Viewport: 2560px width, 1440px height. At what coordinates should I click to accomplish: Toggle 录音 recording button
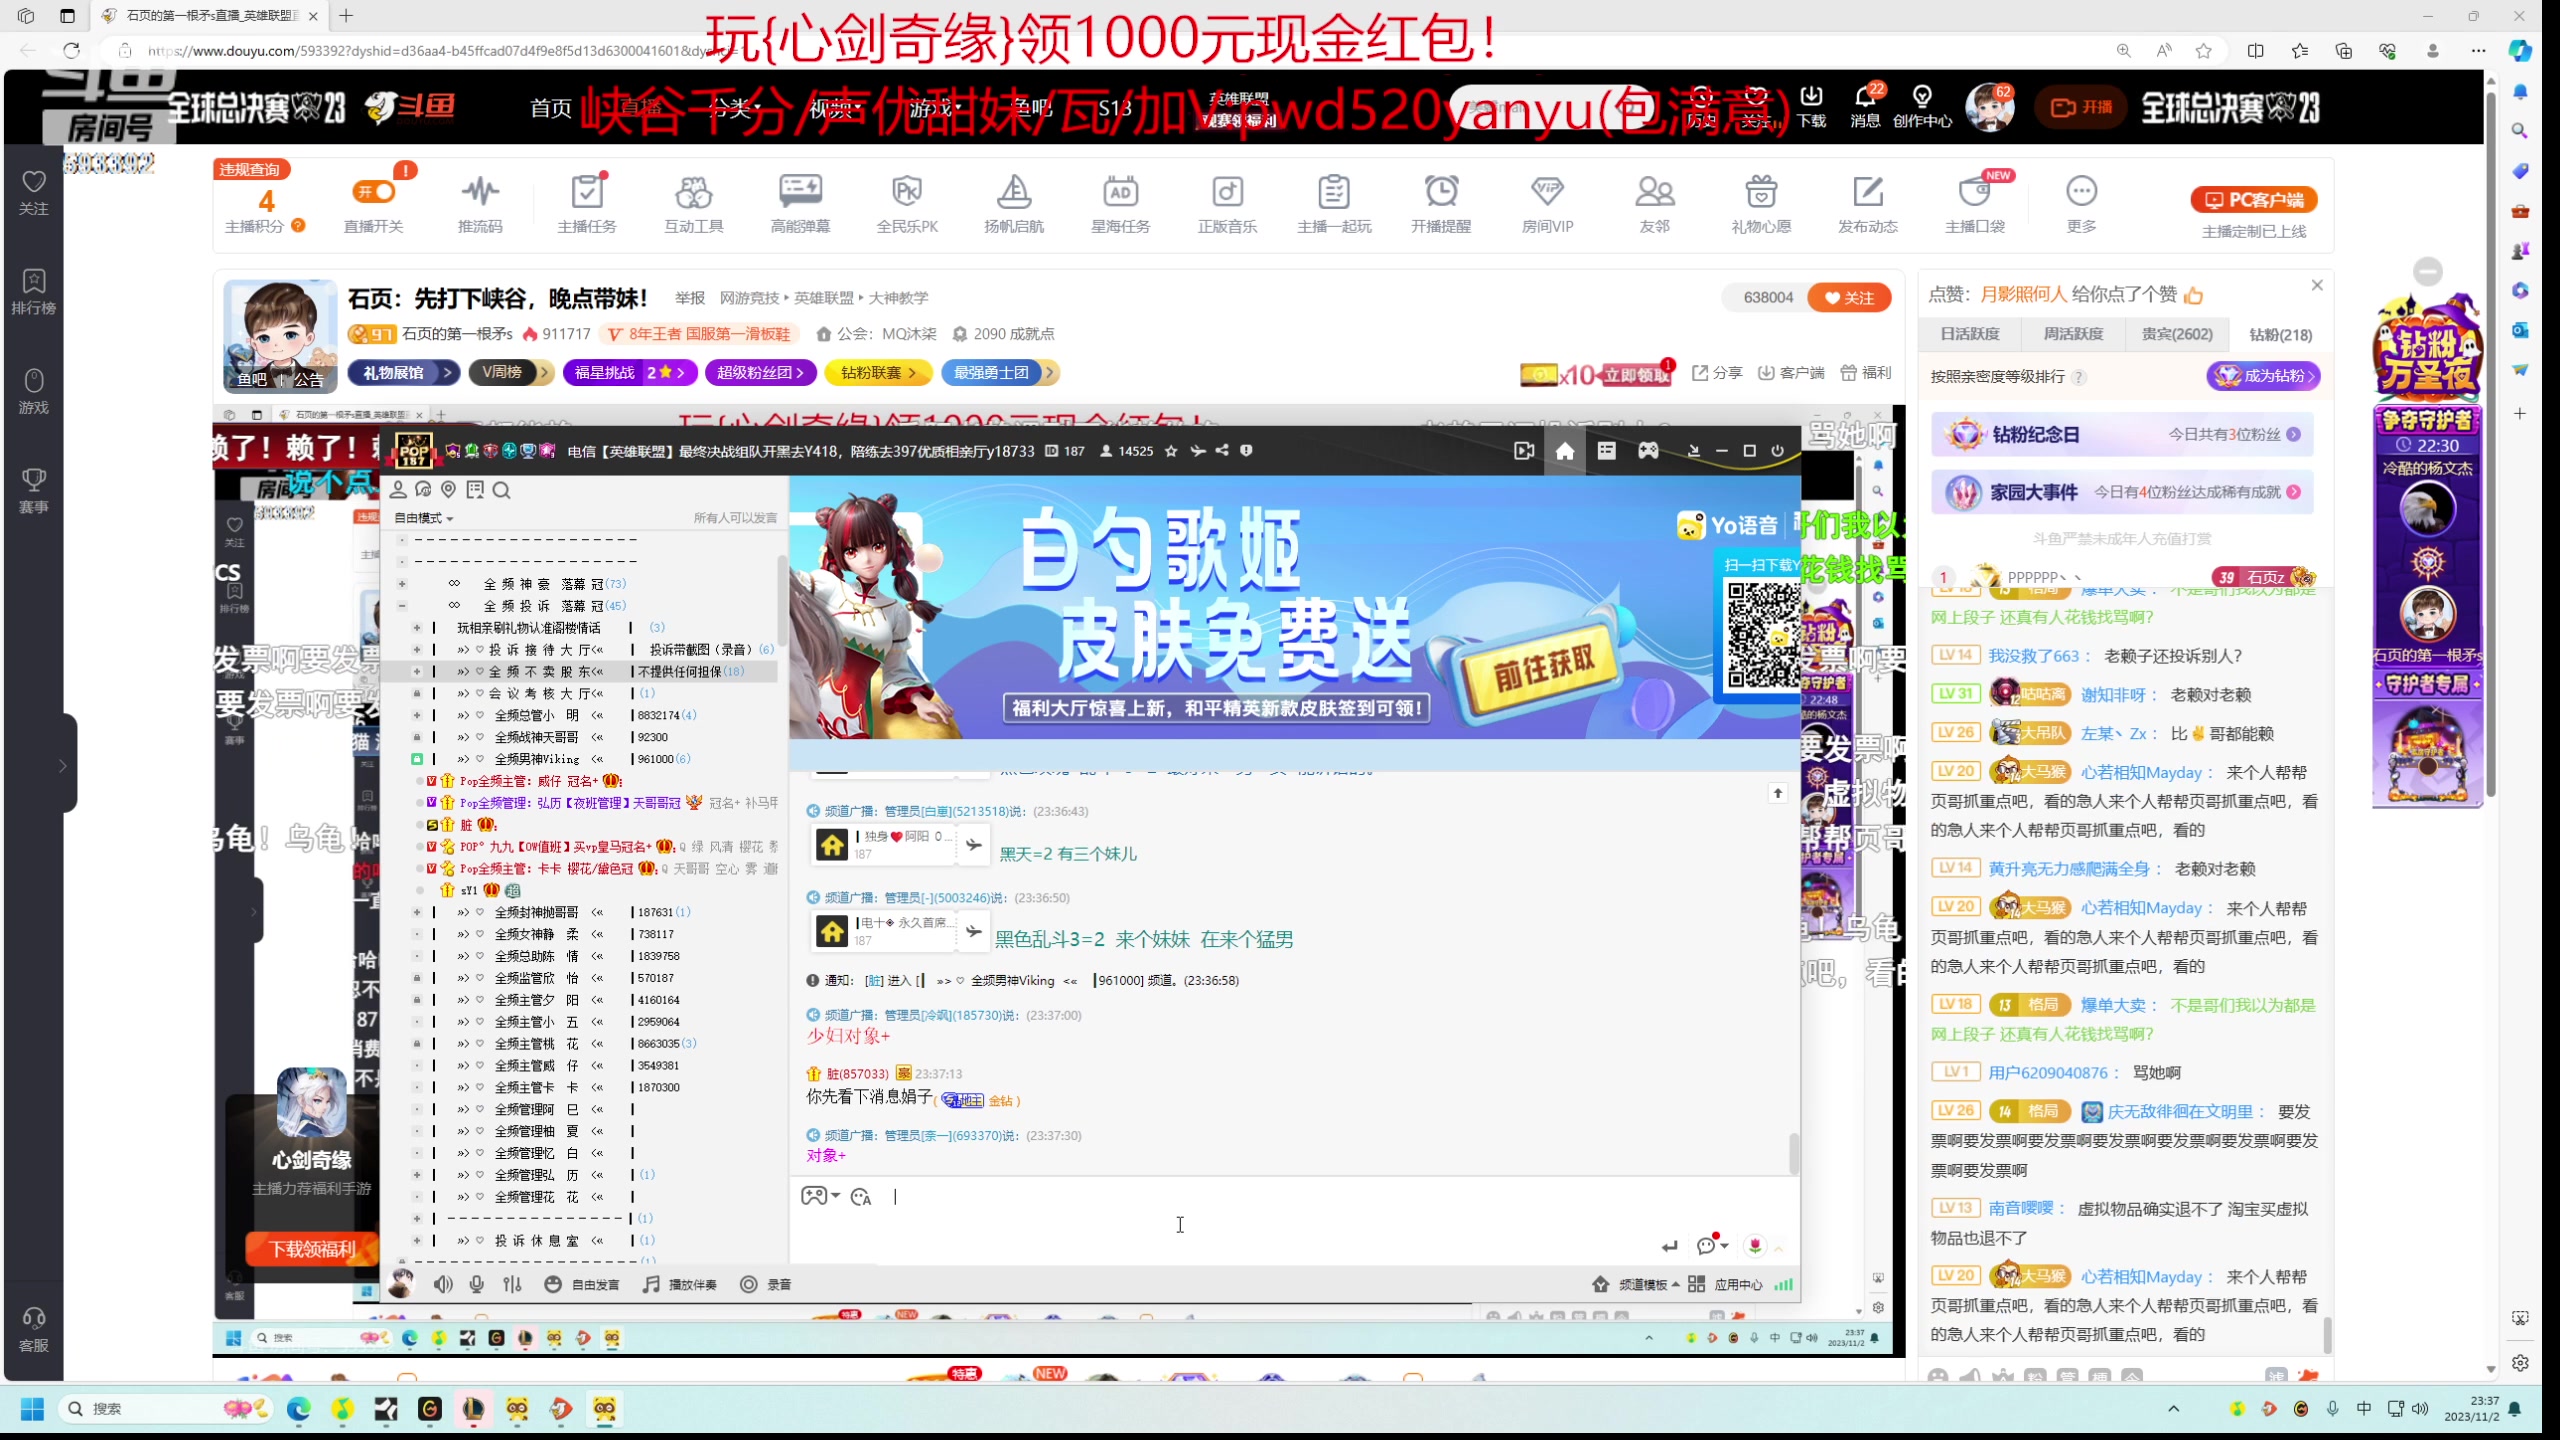766,1284
